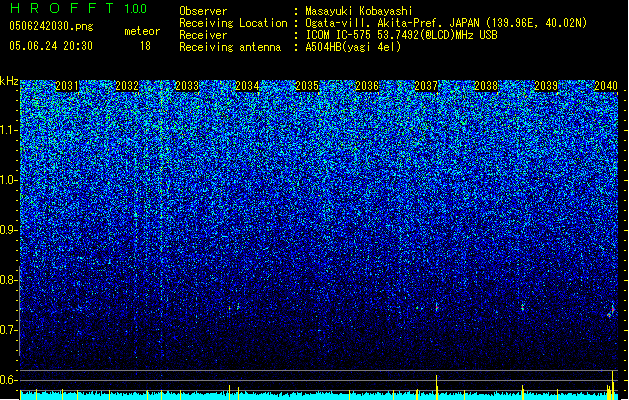The width and height of the screenshot is (629, 400).
Task: Click the 2036 time marker
Action: click(x=367, y=86)
